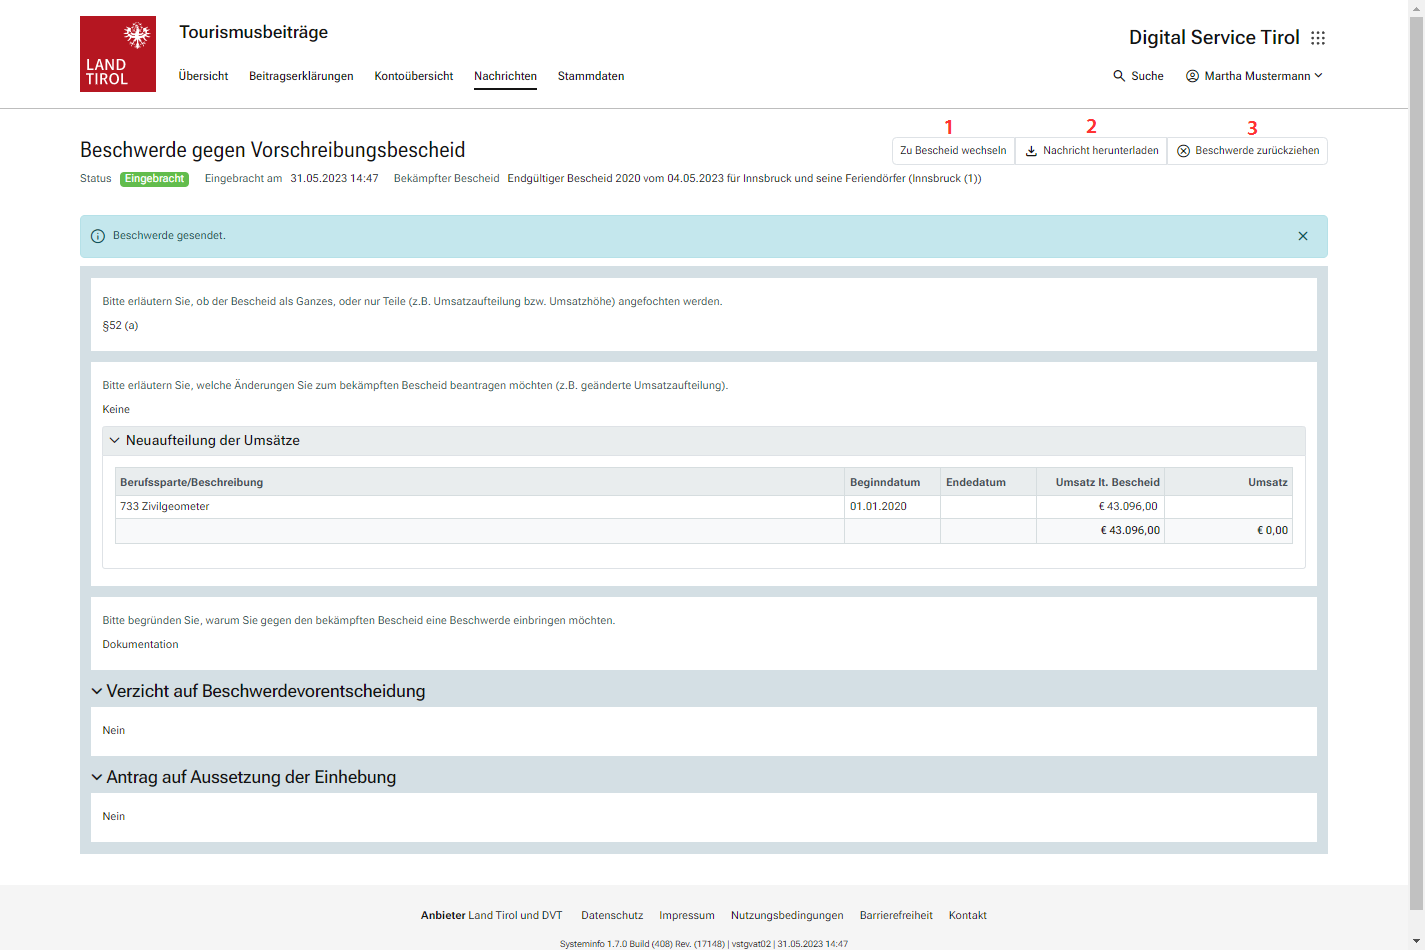The width and height of the screenshot is (1425, 950).
Task: Click the page vertical scrollbar
Action: pos(1416,400)
